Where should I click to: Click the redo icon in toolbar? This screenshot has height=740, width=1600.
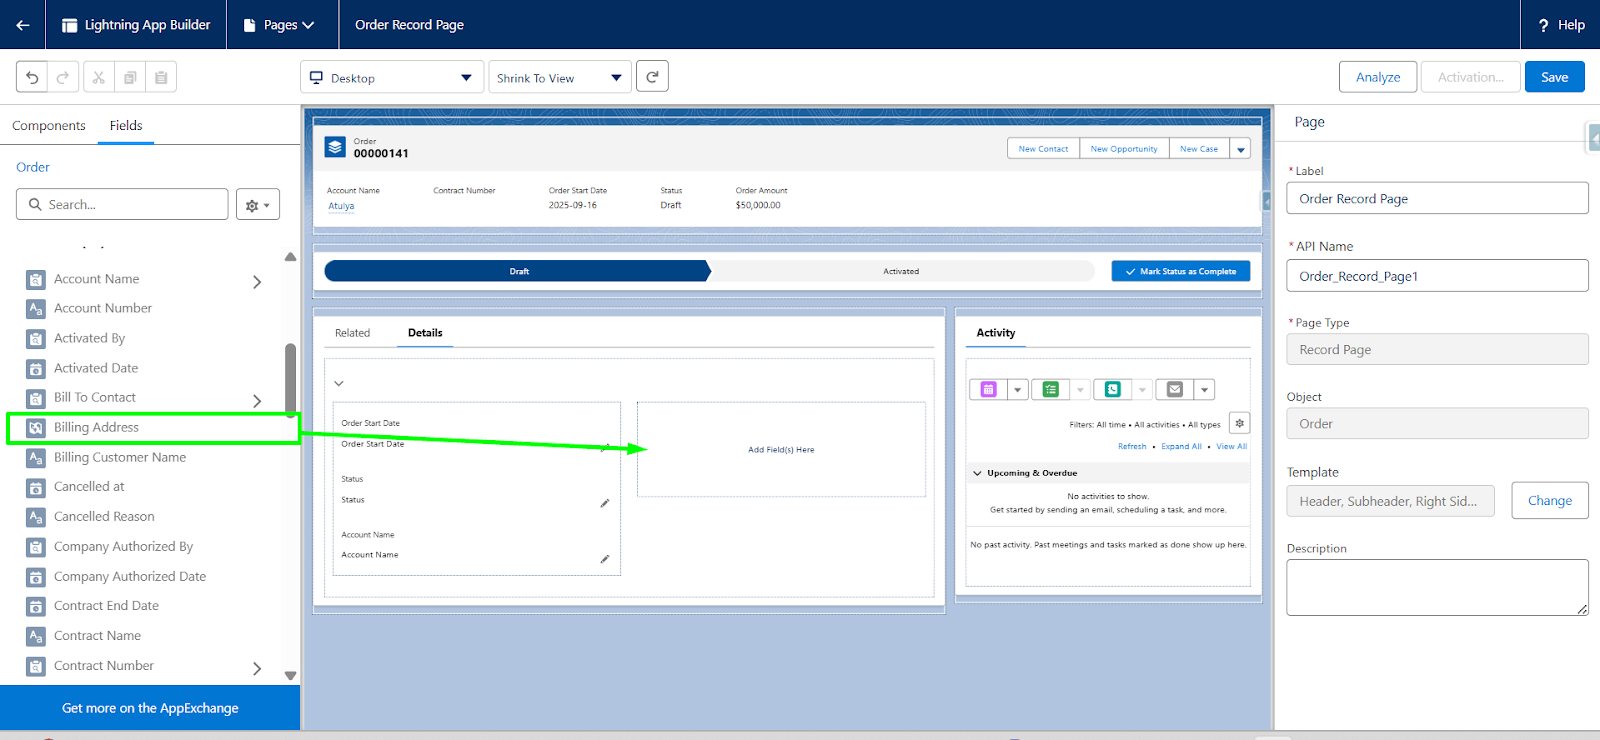tap(62, 77)
